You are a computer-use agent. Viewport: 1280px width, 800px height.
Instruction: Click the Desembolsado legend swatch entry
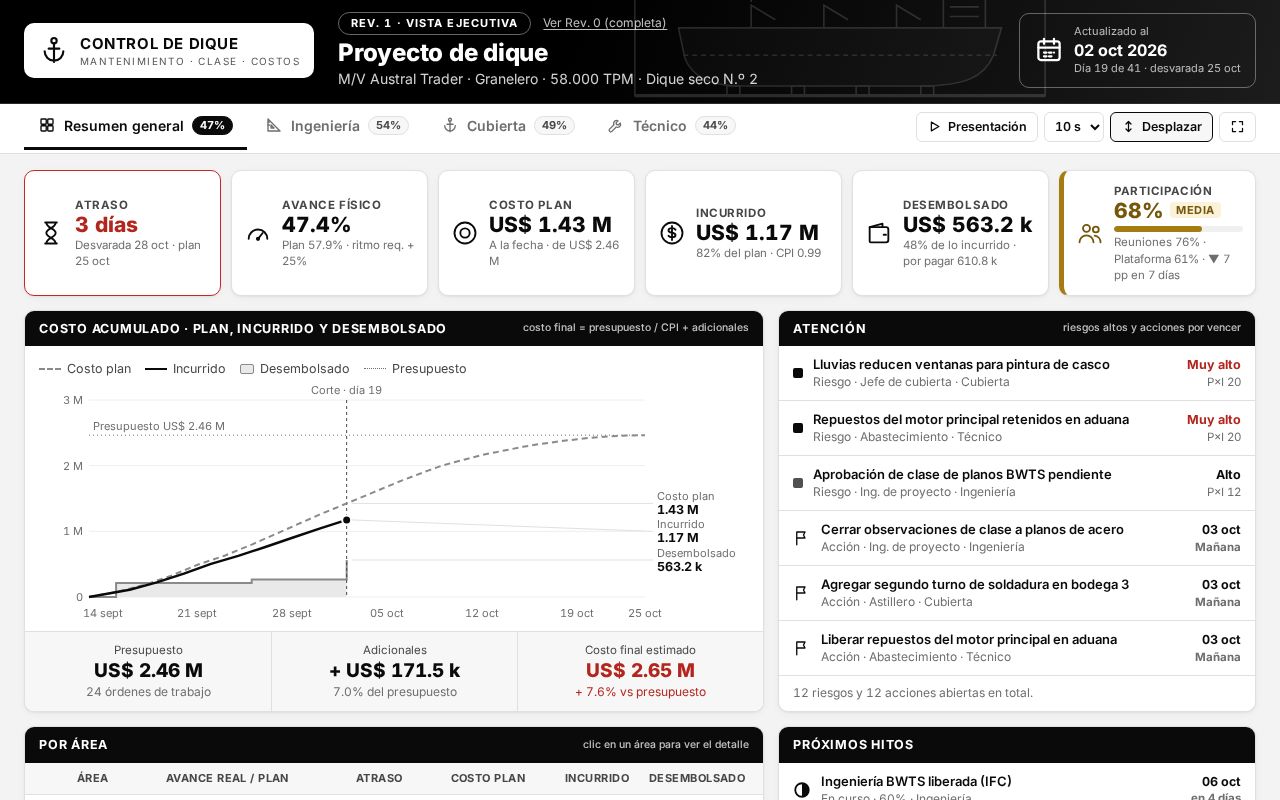(295, 369)
